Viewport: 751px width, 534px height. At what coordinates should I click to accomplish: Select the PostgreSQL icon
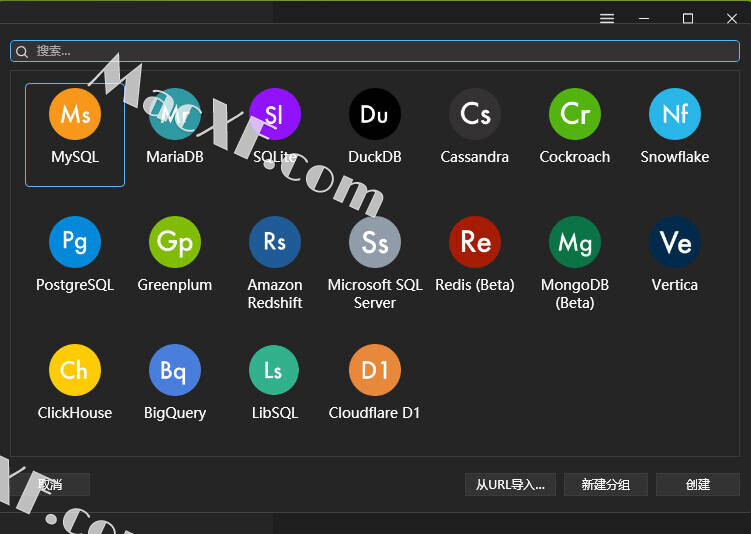click(75, 242)
